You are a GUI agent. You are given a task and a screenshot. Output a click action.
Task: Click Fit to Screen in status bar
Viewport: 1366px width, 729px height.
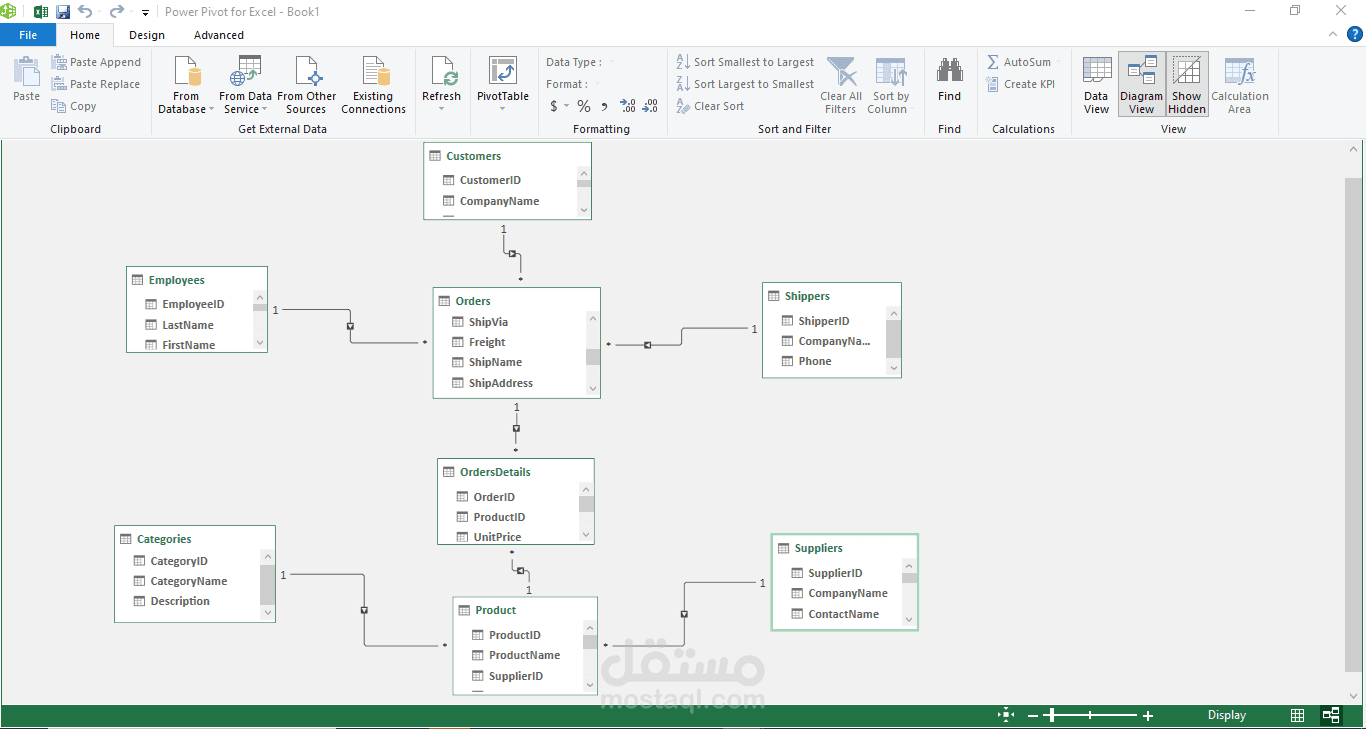coord(1005,715)
